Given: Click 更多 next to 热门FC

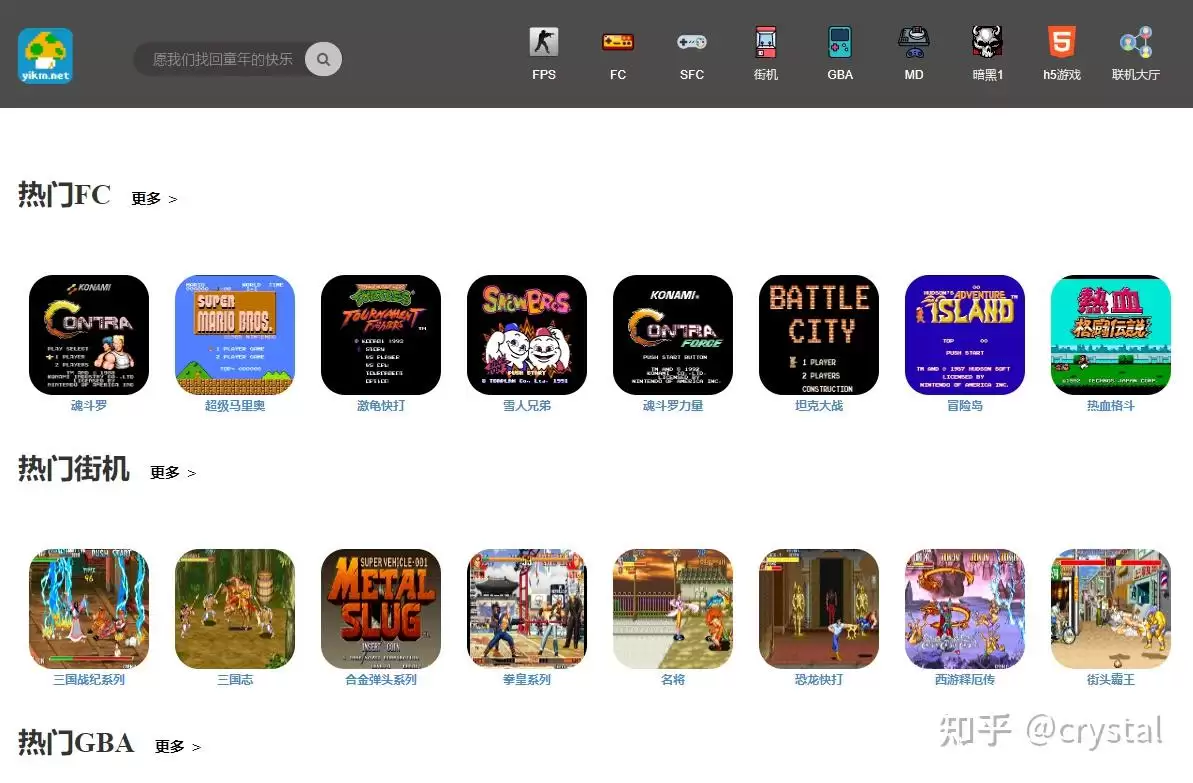Looking at the screenshot, I should [x=154, y=199].
